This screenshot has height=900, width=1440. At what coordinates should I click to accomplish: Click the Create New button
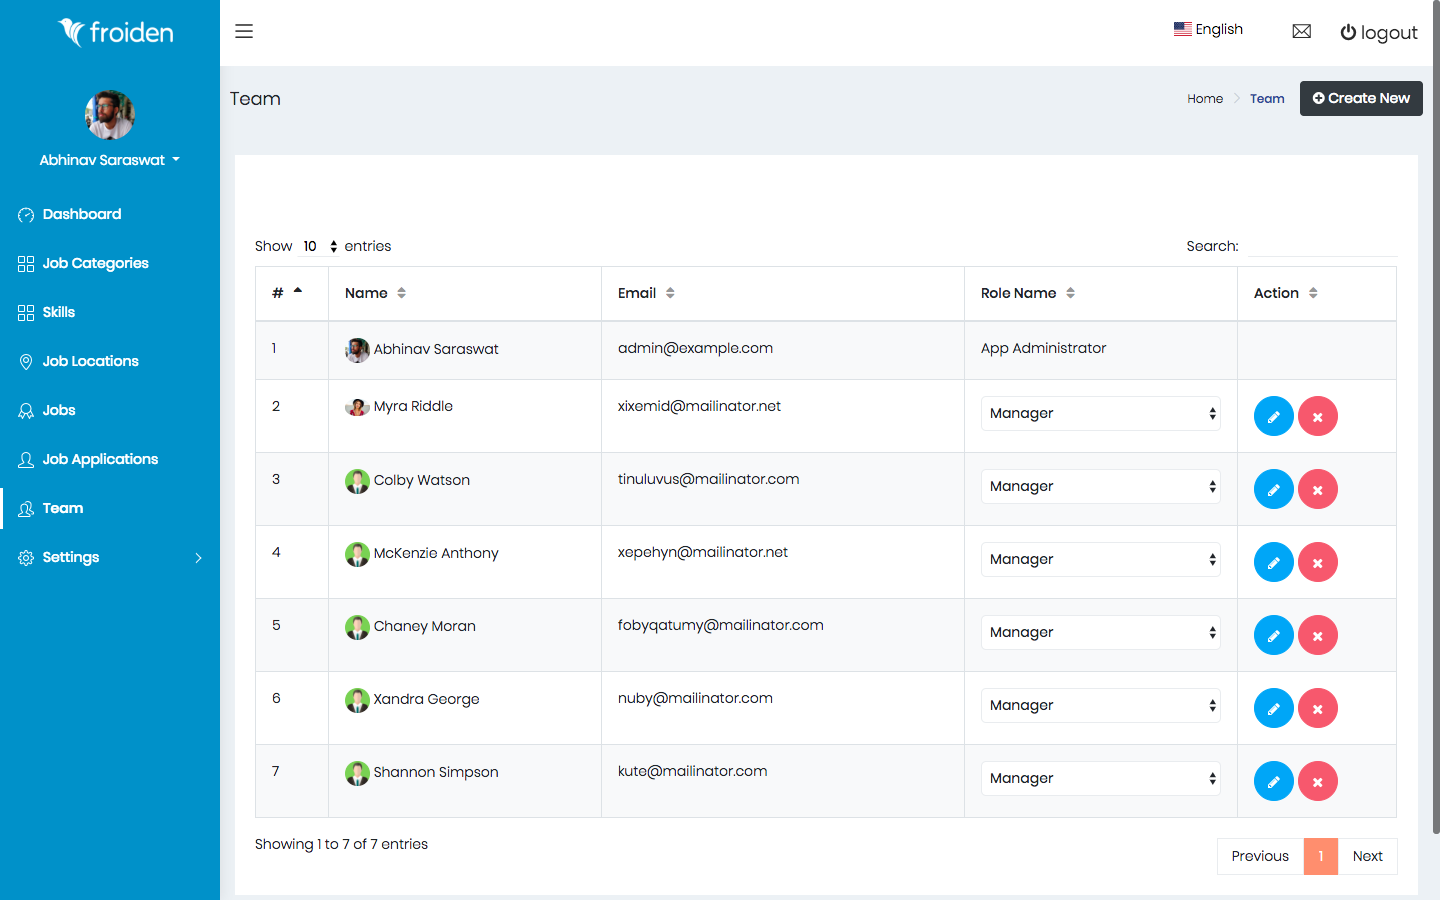1361,98
